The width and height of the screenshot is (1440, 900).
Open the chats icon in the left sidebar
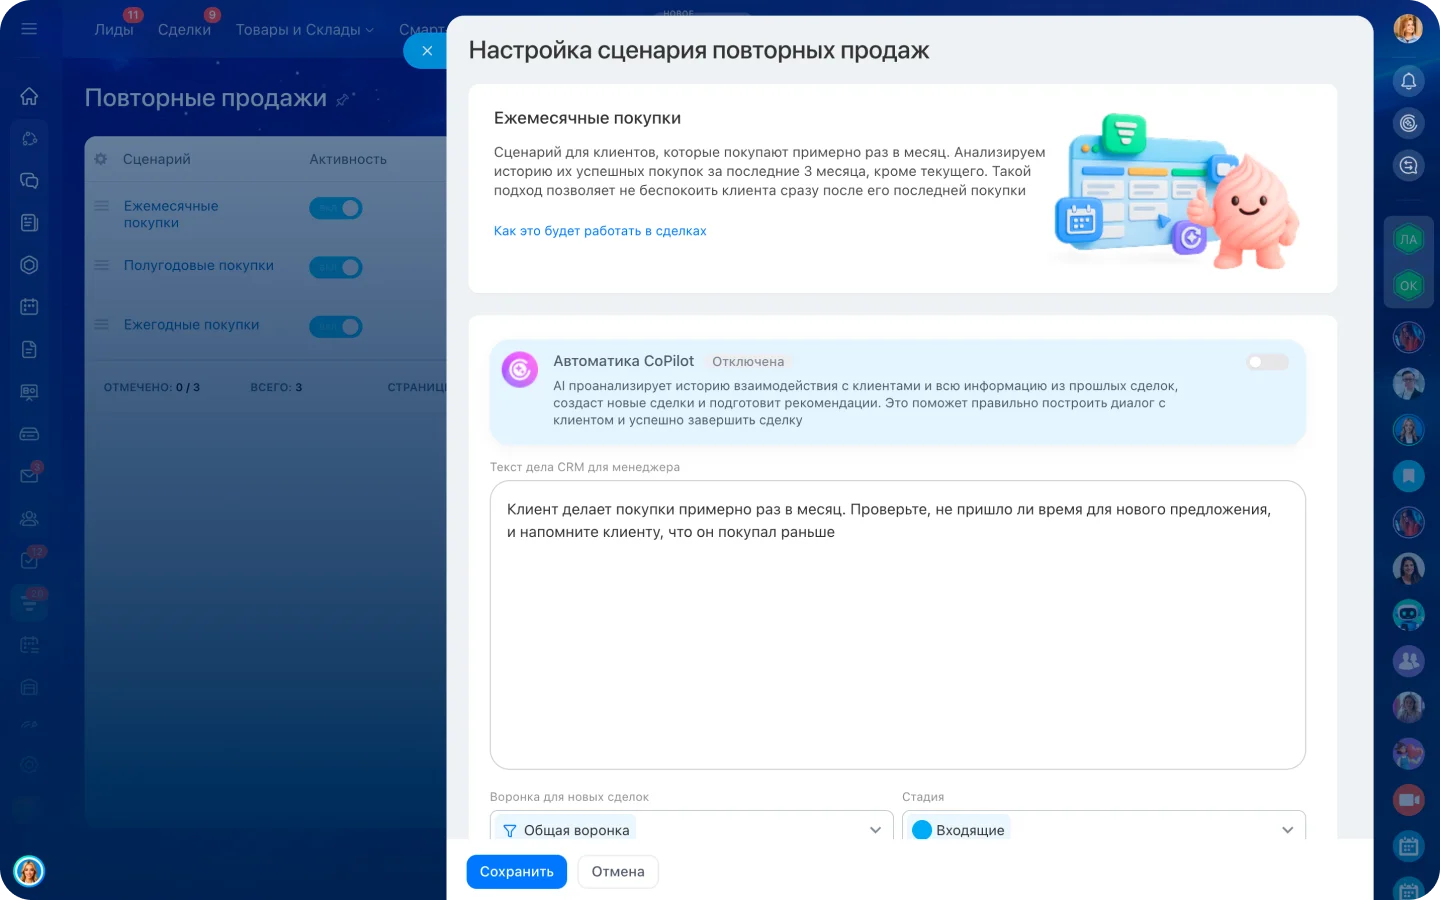pyautogui.click(x=29, y=180)
